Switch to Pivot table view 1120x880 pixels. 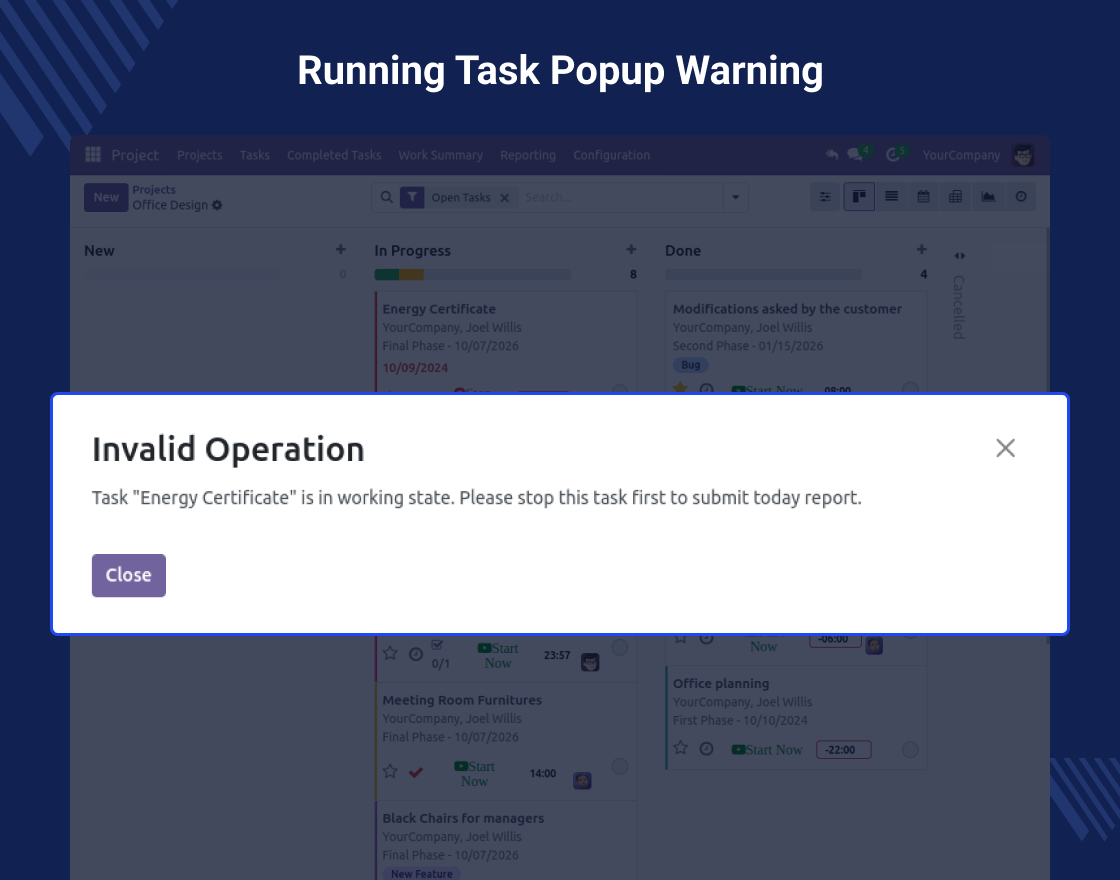(956, 196)
